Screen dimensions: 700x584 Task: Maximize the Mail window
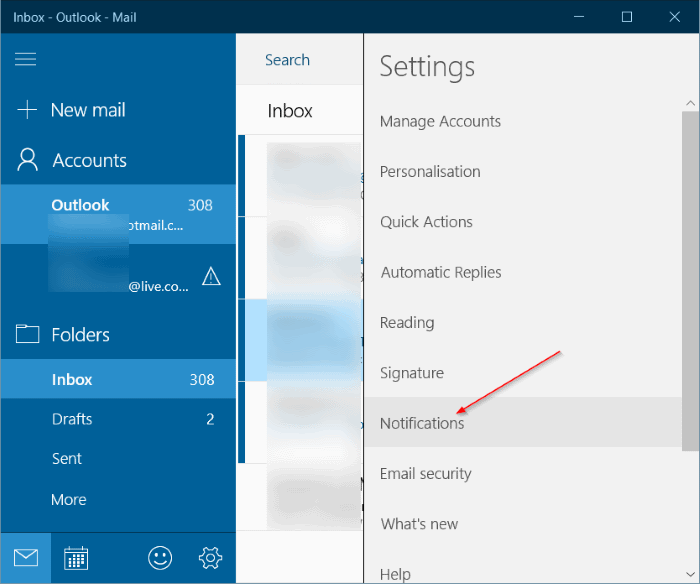[627, 17]
